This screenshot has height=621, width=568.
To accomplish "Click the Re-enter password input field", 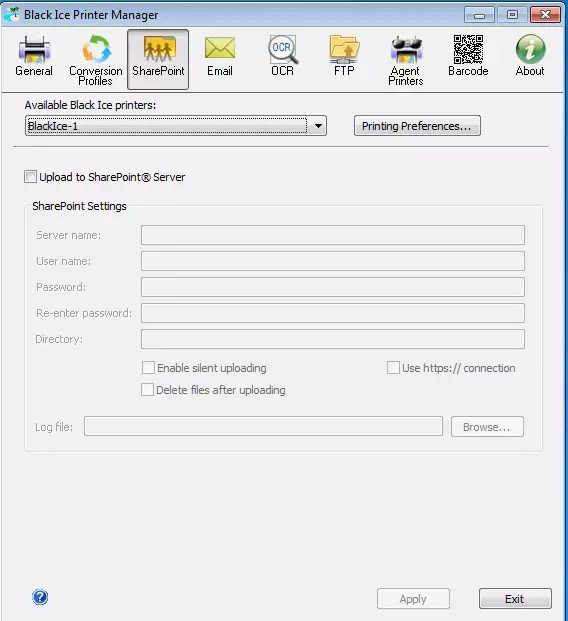I will (333, 313).
